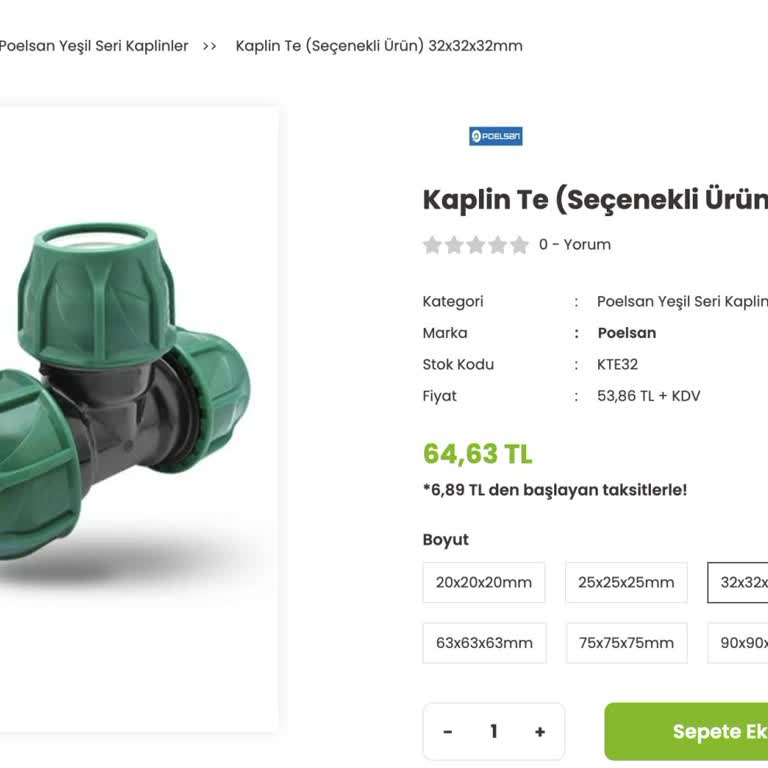Open the Kategori value Poelsan Yeşil Seri link
The height and width of the screenshot is (768, 768).
pyautogui.click(x=682, y=301)
